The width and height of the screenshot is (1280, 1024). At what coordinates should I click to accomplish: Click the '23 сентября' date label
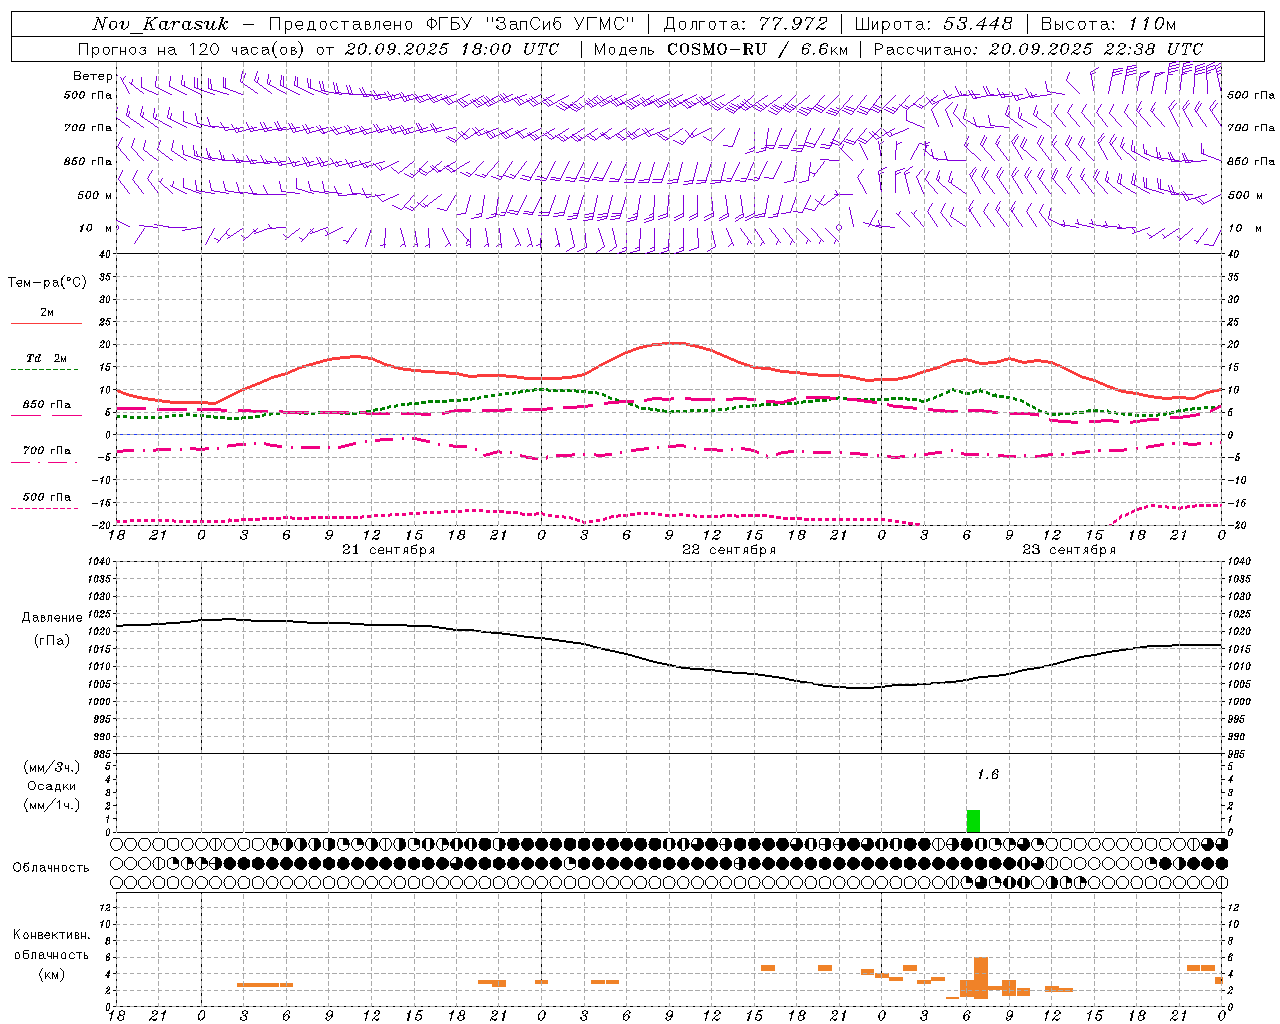1068,550
